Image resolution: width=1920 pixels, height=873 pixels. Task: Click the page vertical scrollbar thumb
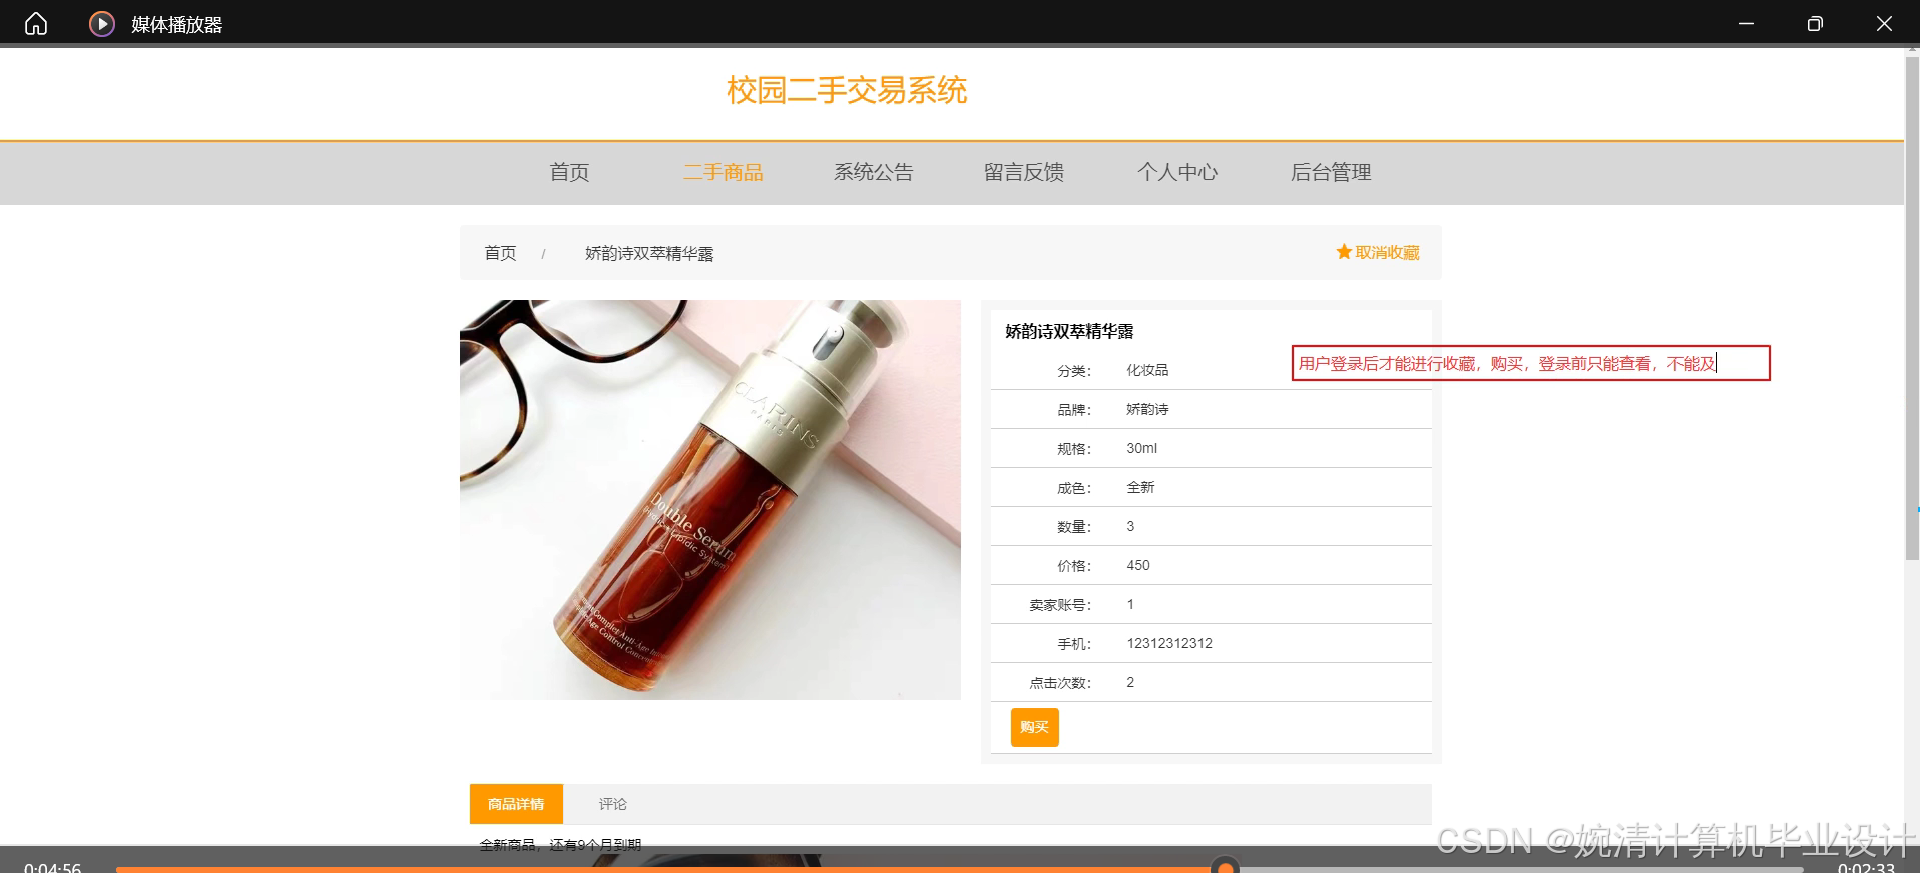(1912, 308)
